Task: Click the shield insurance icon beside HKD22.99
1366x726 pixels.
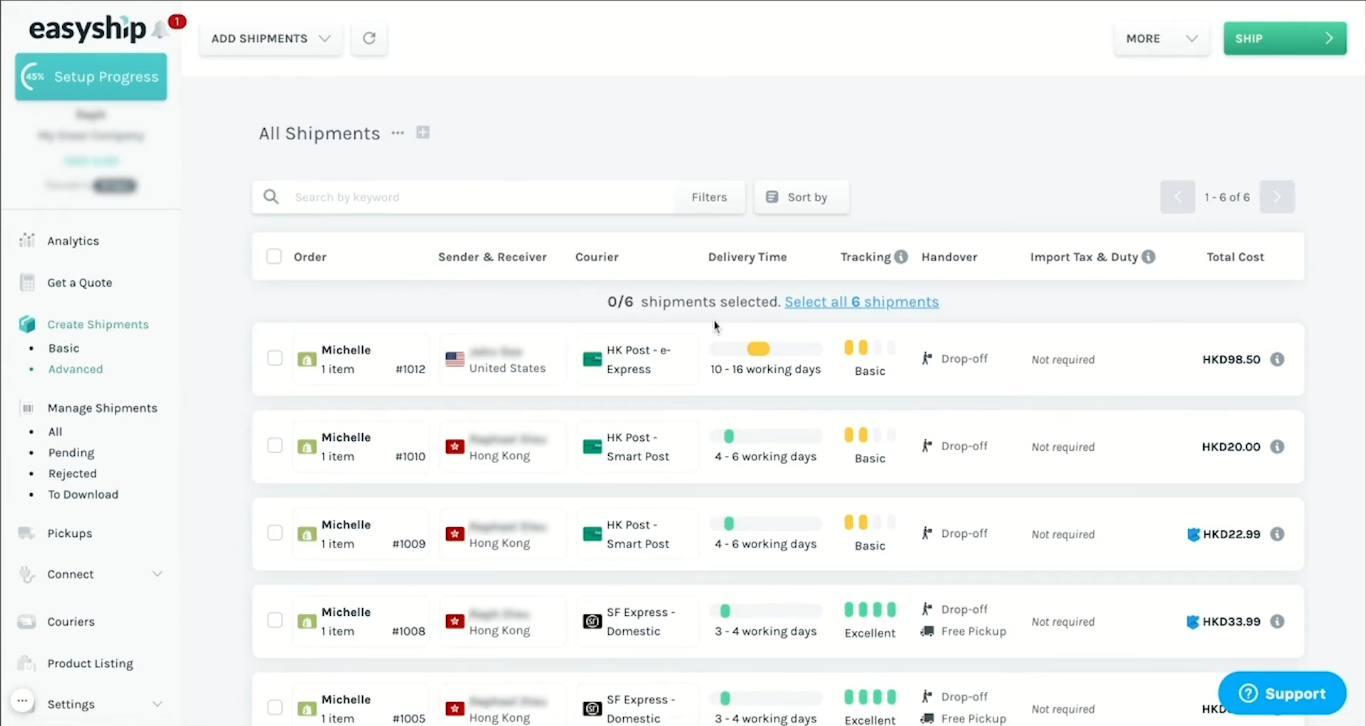Action: 1193,534
